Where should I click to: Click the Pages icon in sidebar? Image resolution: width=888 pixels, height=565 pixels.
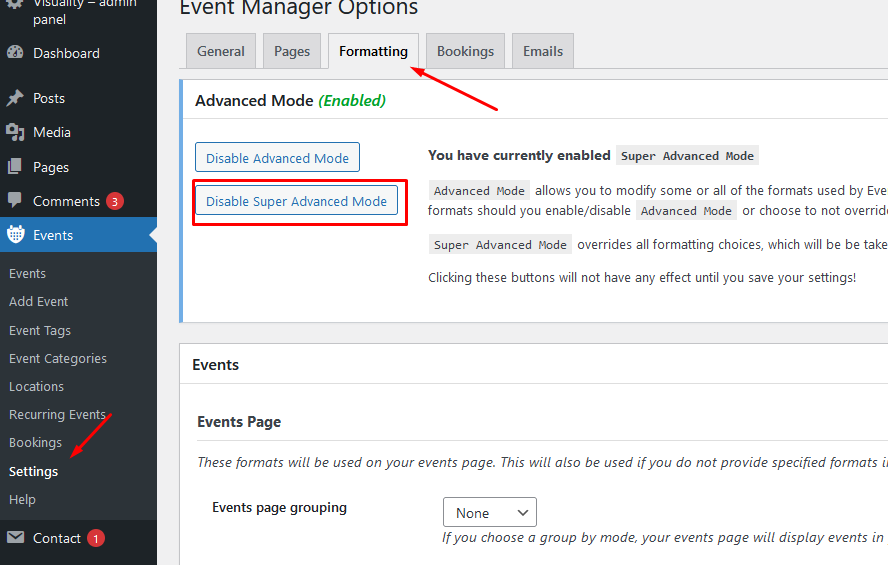pos(15,167)
